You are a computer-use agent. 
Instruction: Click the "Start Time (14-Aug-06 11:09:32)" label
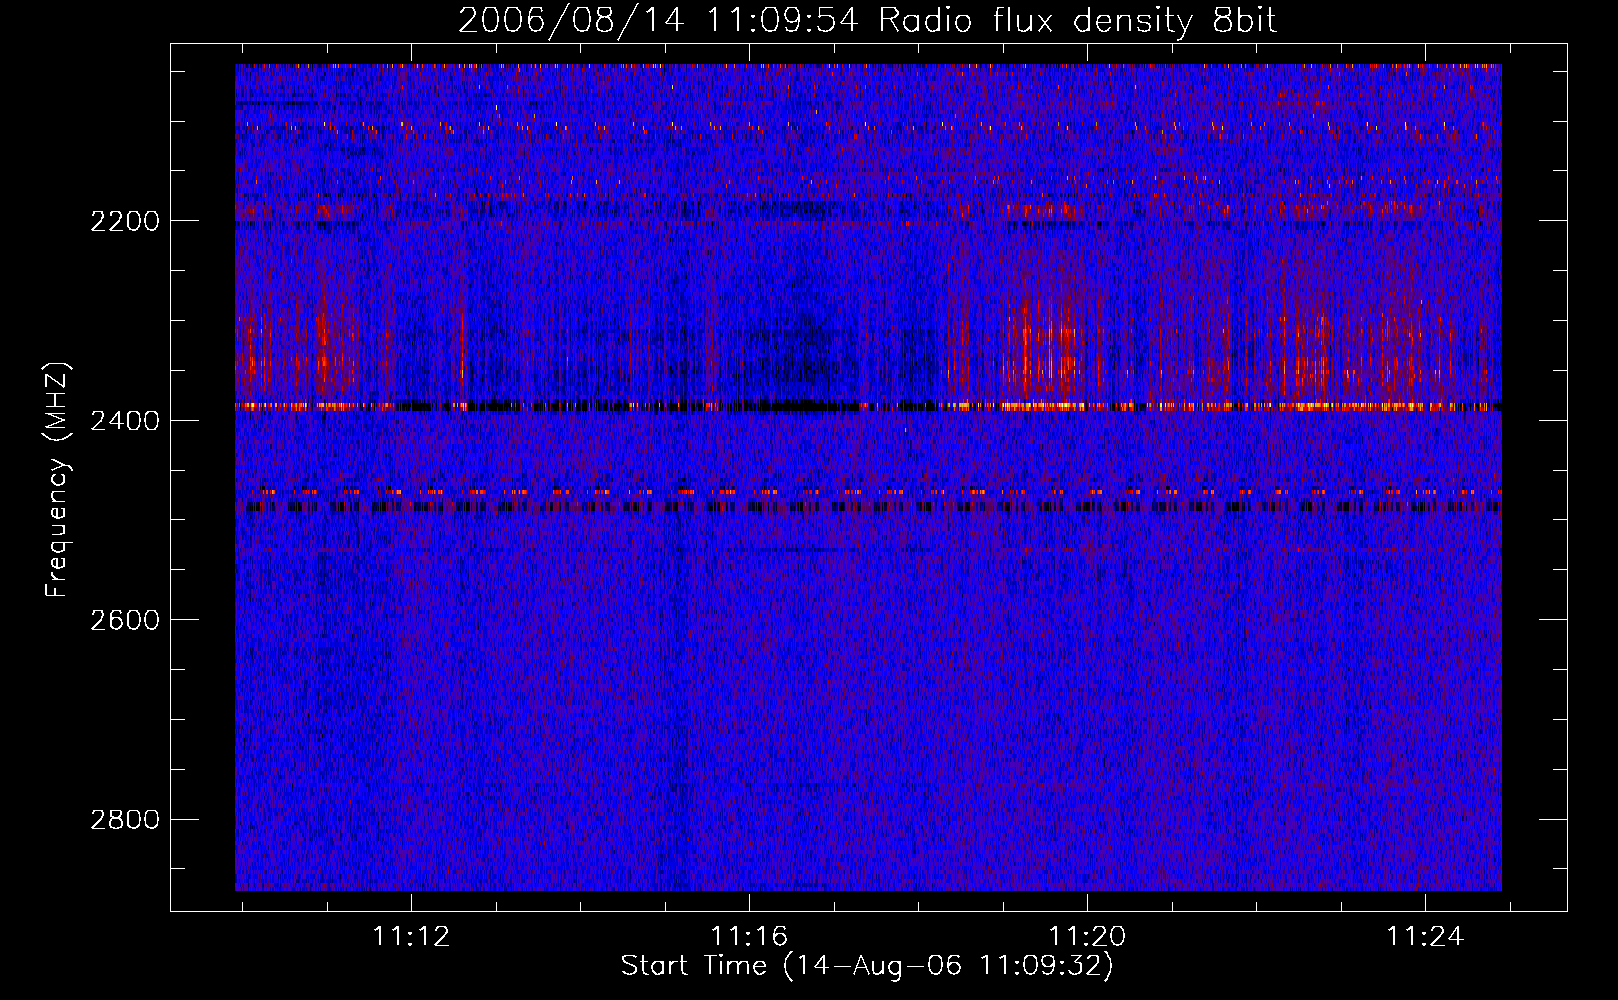click(x=867, y=966)
